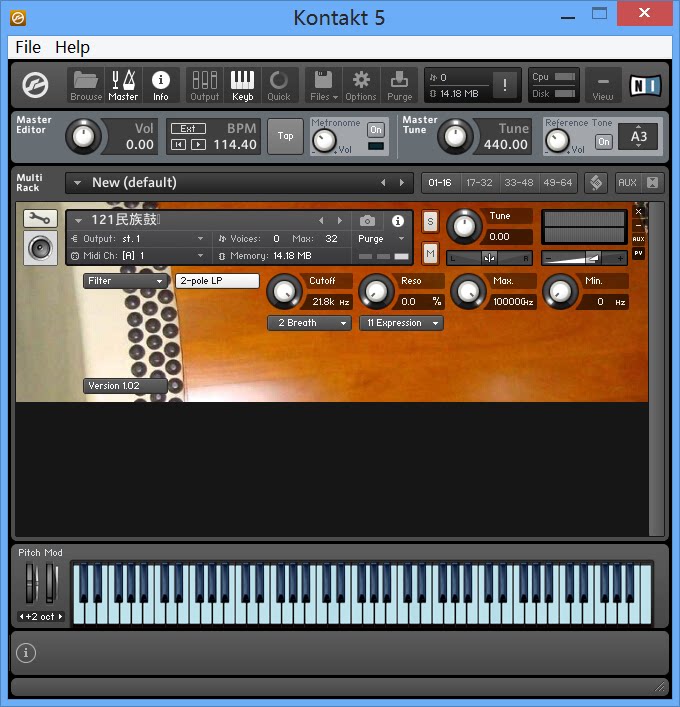This screenshot has height=707, width=680.
Task: Click the BPM value 114.40
Action: (235, 145)
